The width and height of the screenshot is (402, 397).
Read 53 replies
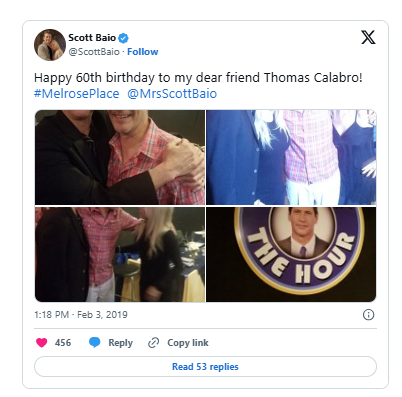click(x=205, y=367)
